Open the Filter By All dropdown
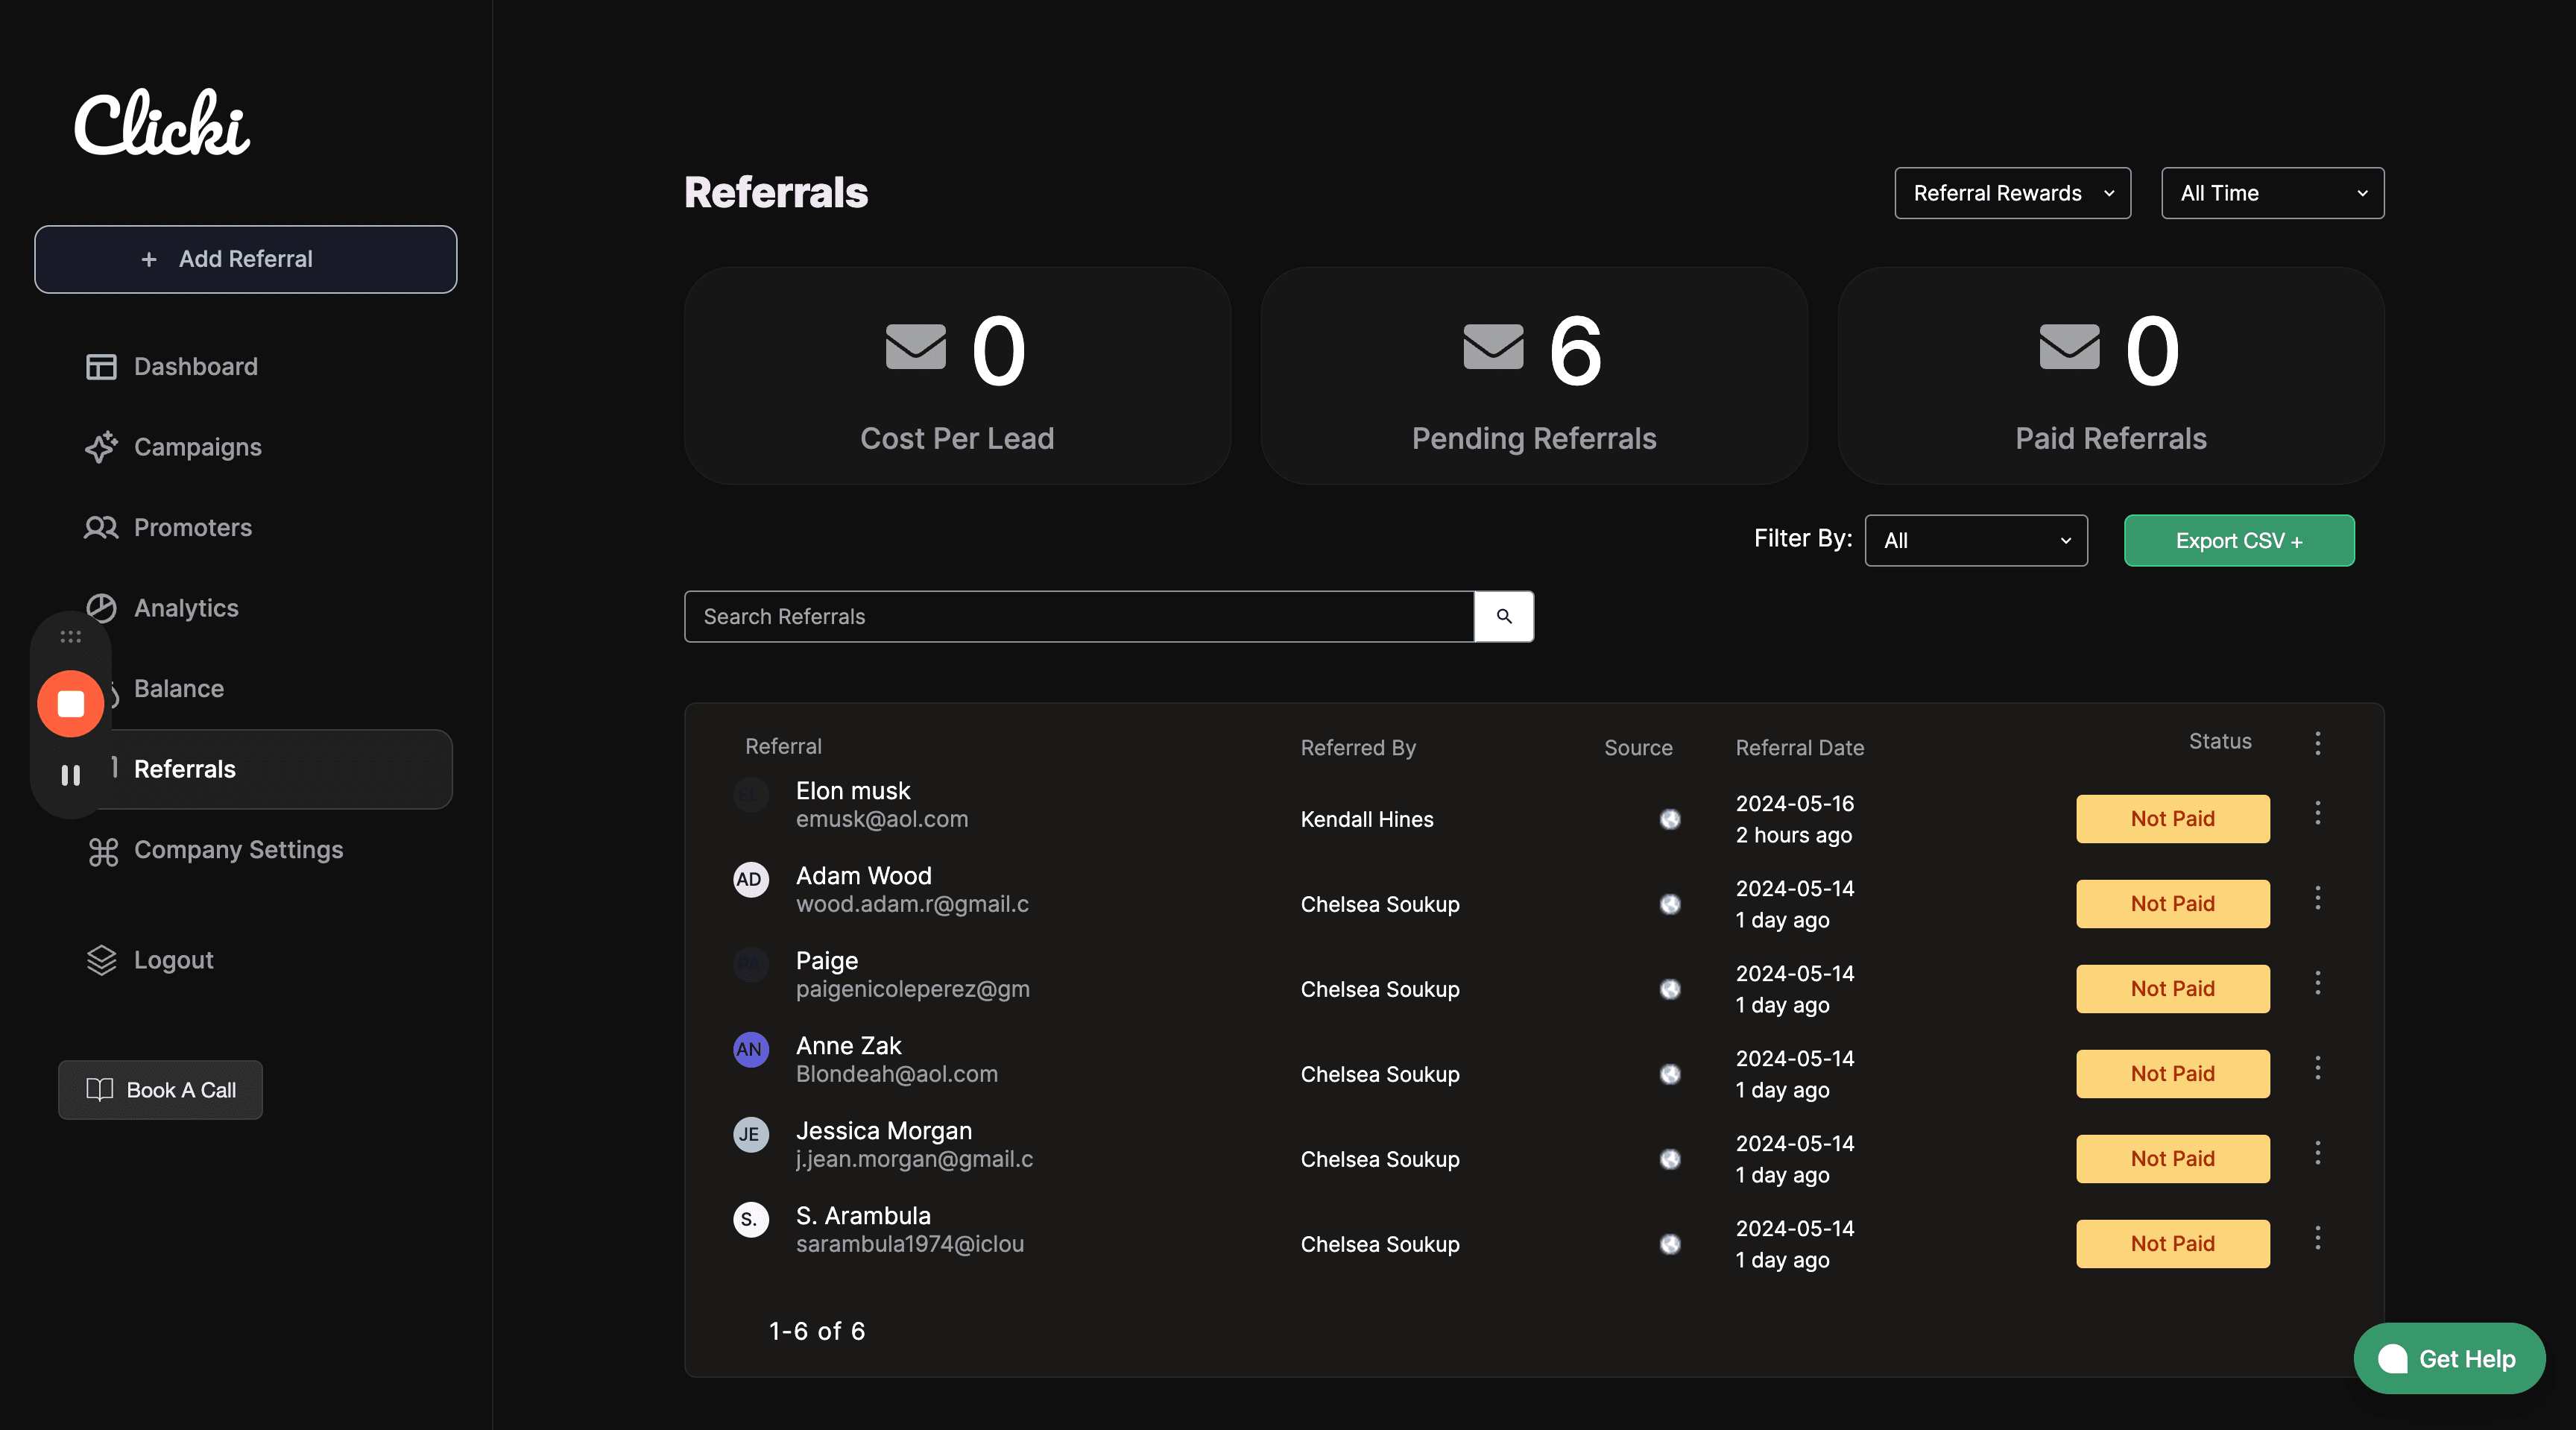Screen dimensions: 2576x1430 coord(1976,540)
